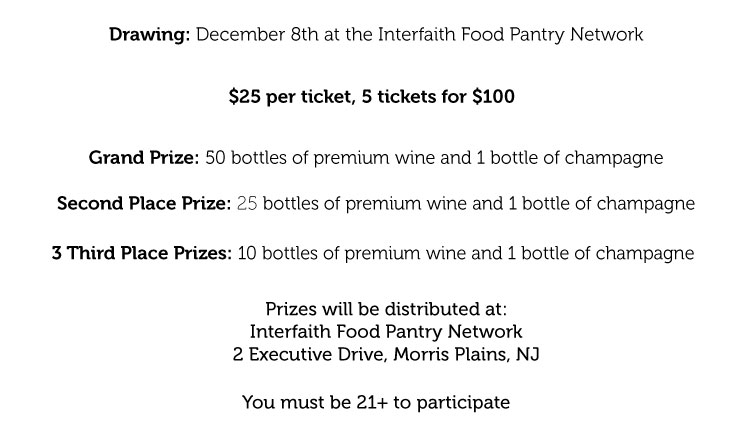
Task: Click the number "25" in Second Place line
Action: 247,204
